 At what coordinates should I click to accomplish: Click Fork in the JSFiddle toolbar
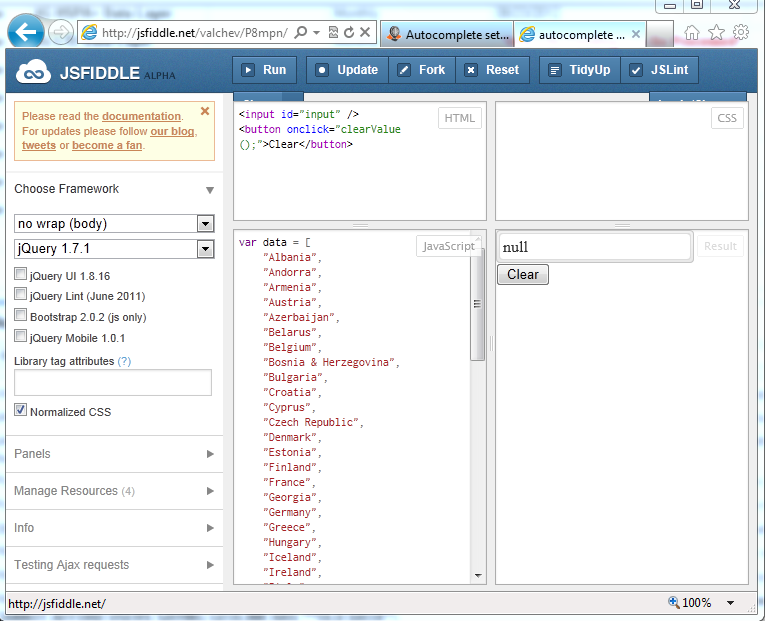[422, 70]
